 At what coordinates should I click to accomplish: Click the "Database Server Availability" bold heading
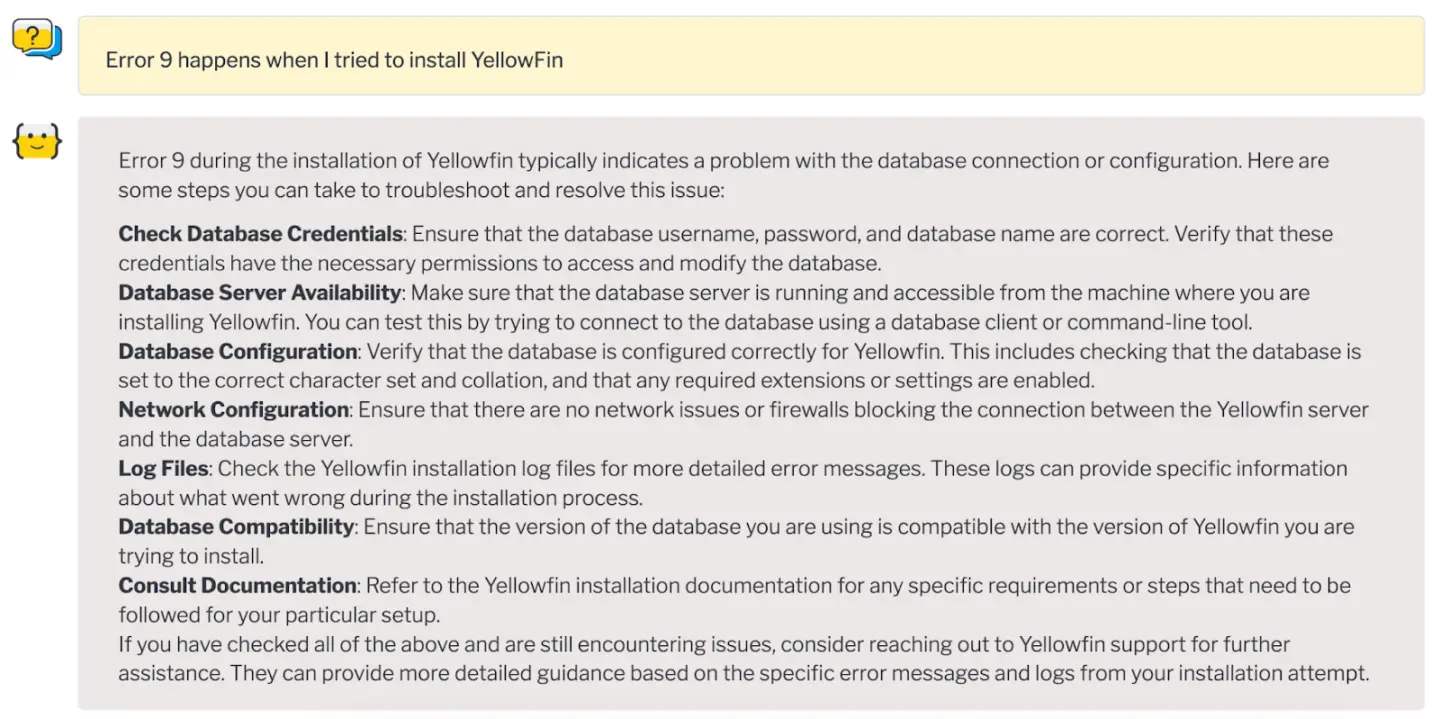click(260, 293)
